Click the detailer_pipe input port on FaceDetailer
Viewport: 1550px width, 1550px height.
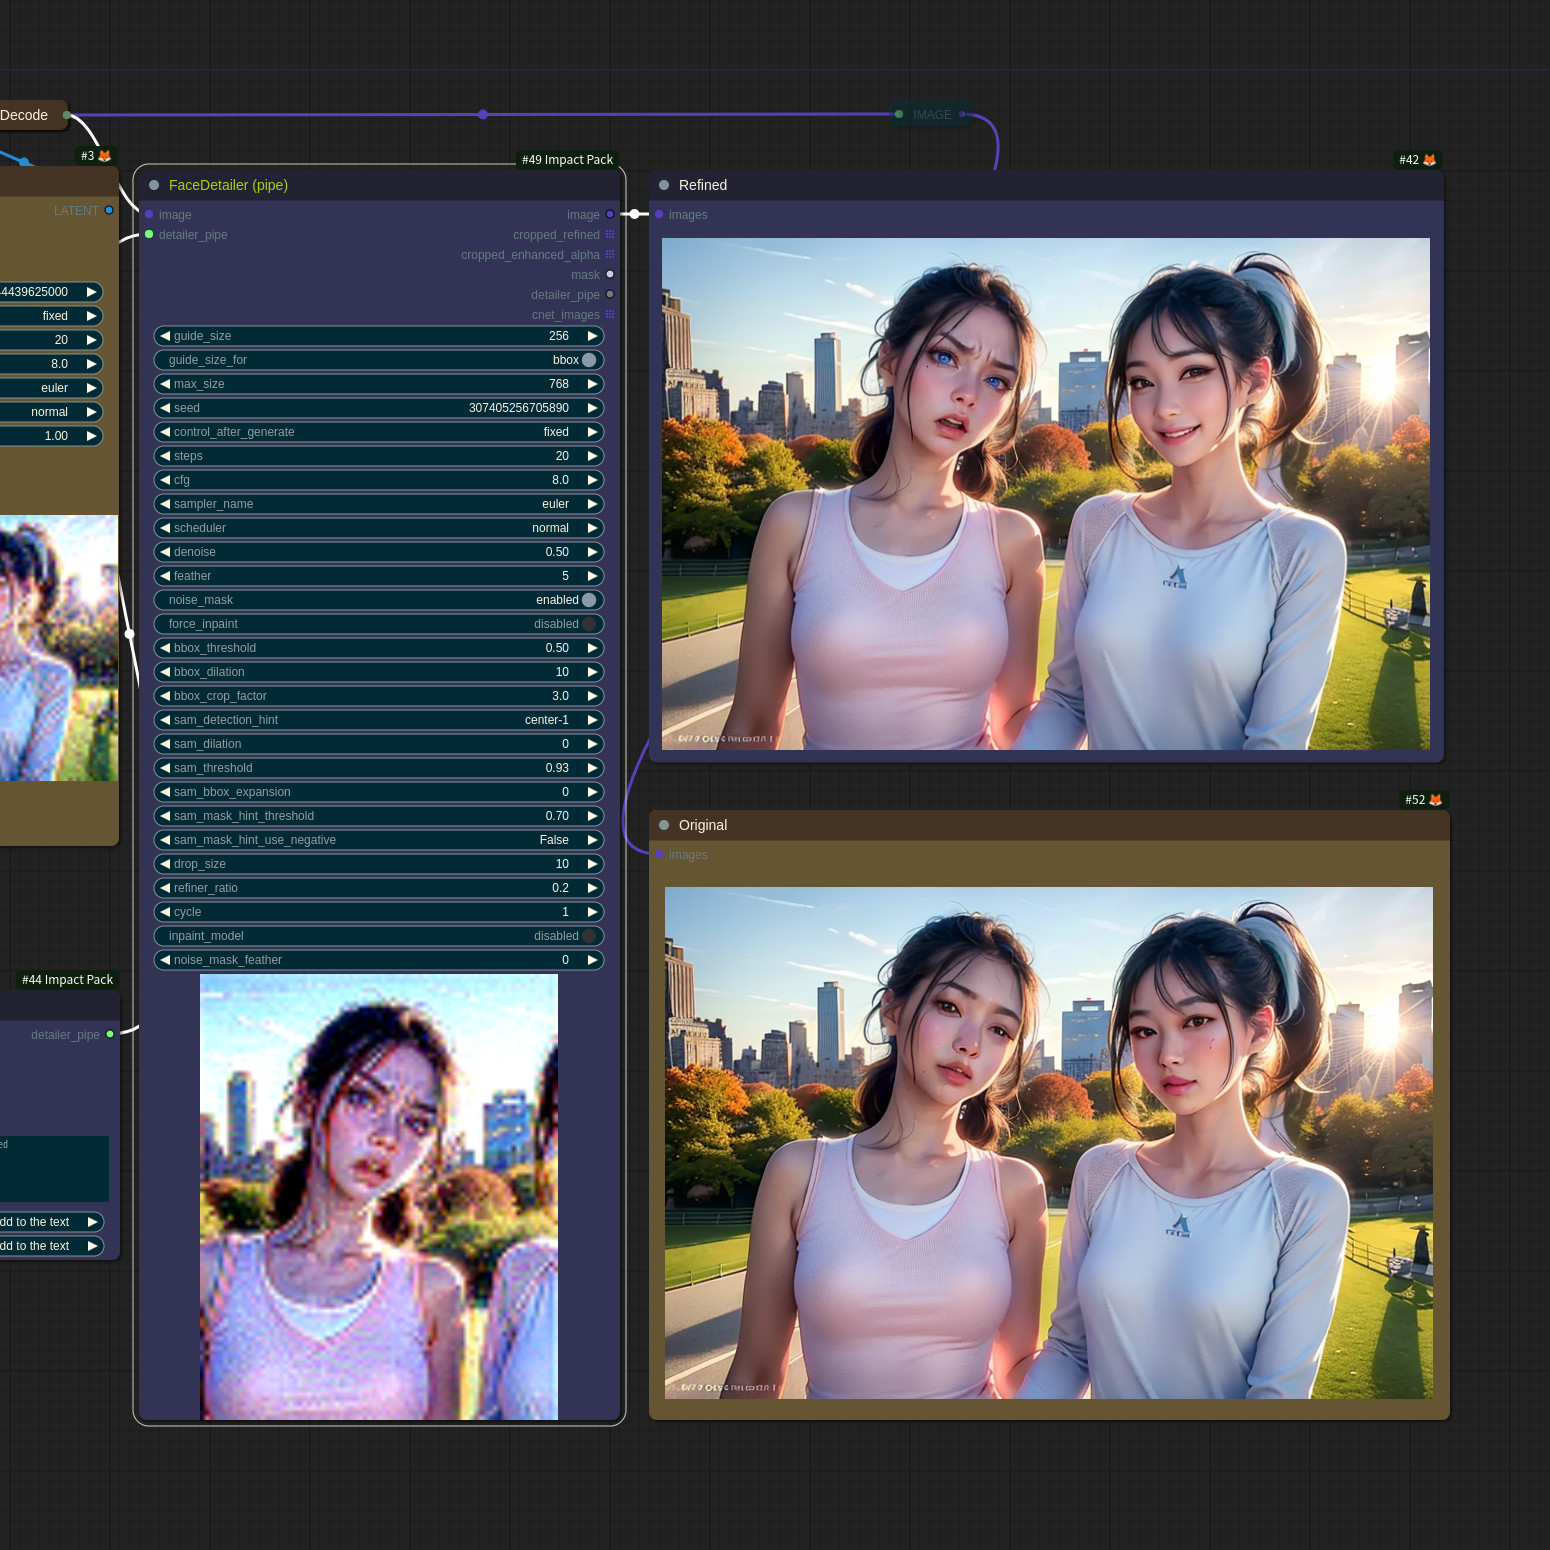(x=149, y=235)
